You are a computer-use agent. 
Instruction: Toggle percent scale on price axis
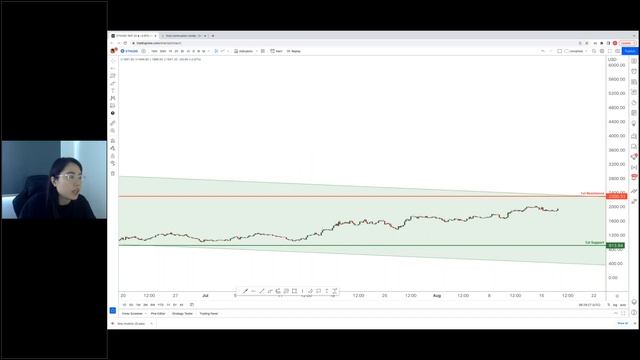(609, 305)
